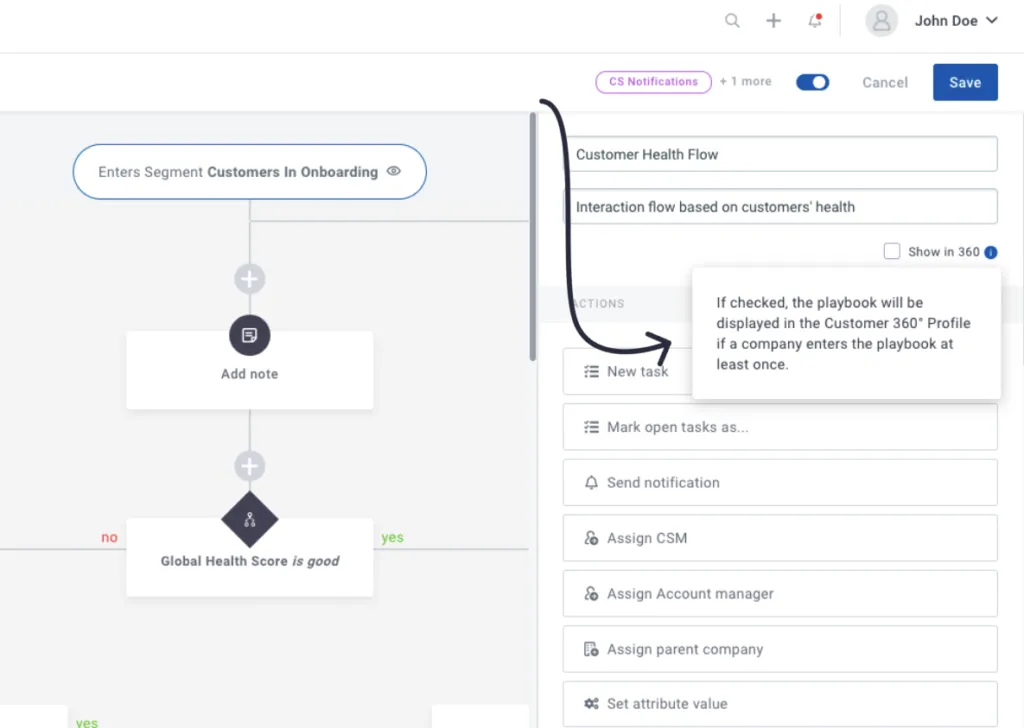Click the Assign Account manager person icon
This screenshot has height=728, width=1024.
tap(591, 593)
